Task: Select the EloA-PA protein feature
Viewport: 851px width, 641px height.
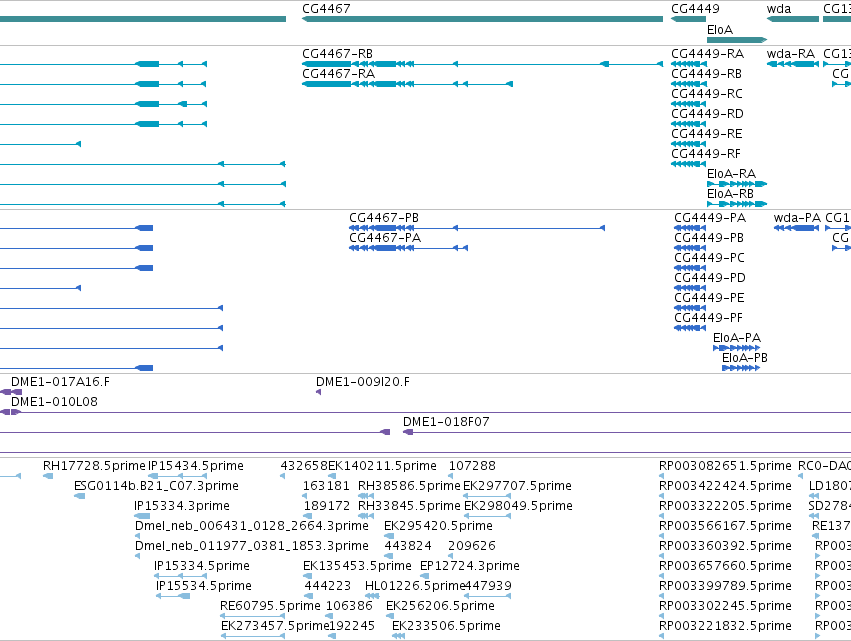Action: click(x=736, y=348)
